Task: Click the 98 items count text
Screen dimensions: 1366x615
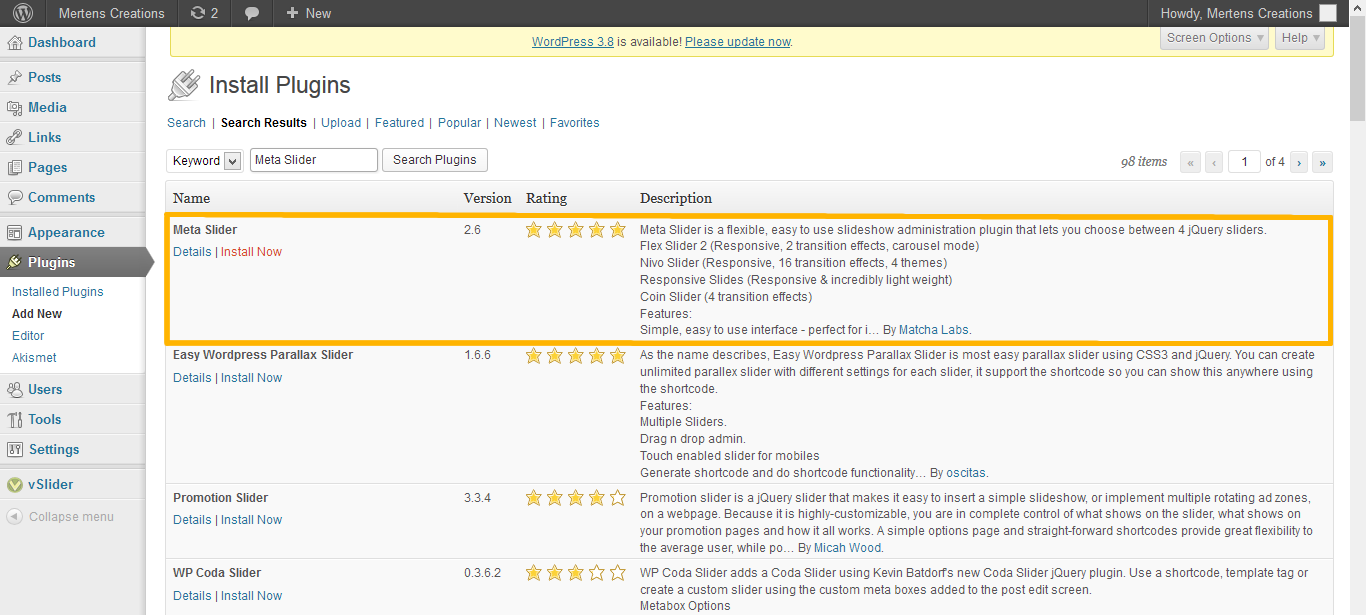Action: coord(1144,161)
